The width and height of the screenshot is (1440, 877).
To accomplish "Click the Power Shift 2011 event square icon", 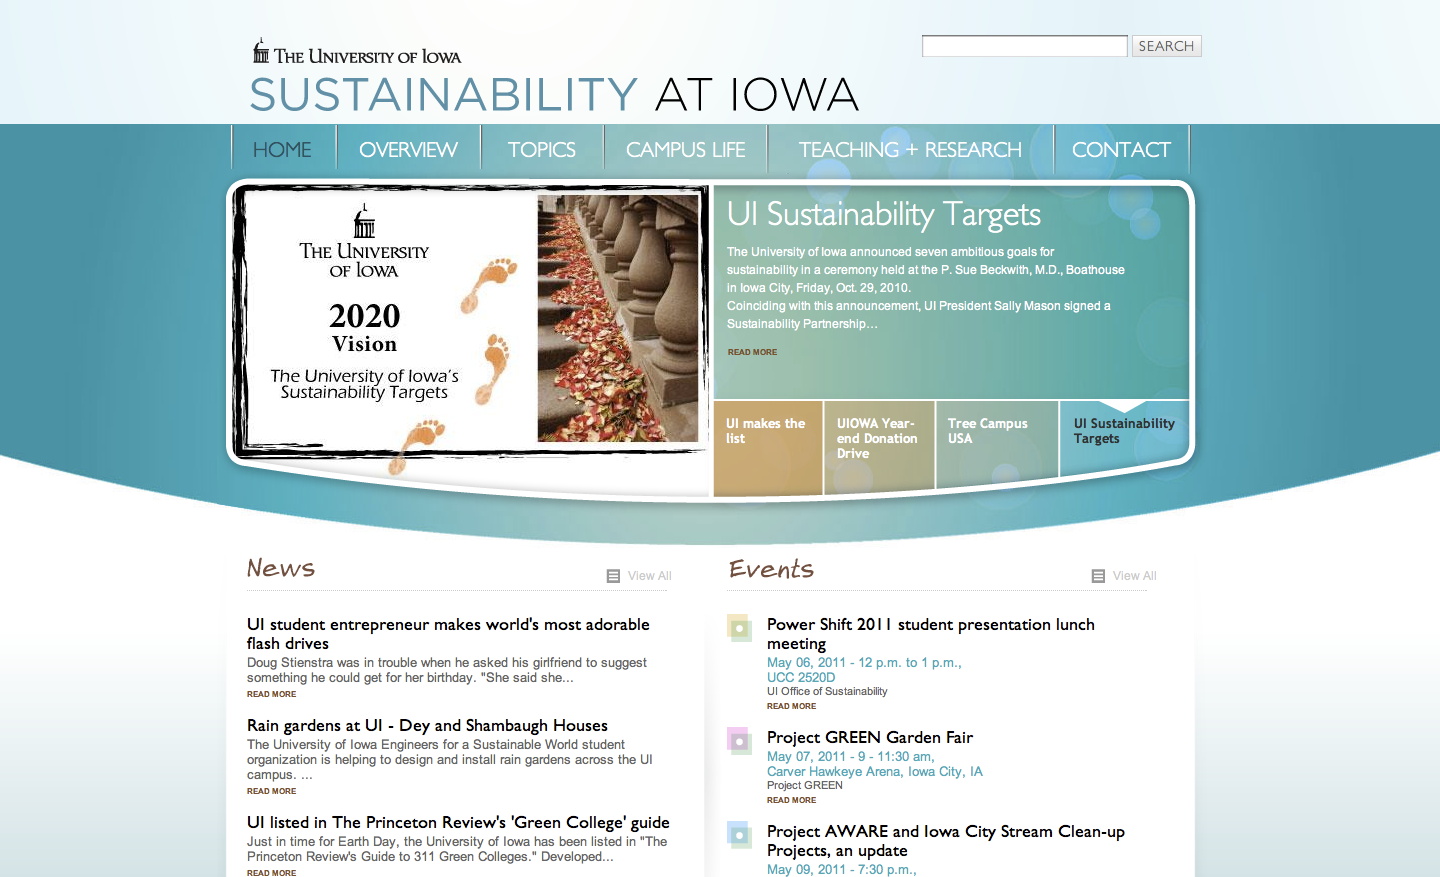I will tap(739, 628).
